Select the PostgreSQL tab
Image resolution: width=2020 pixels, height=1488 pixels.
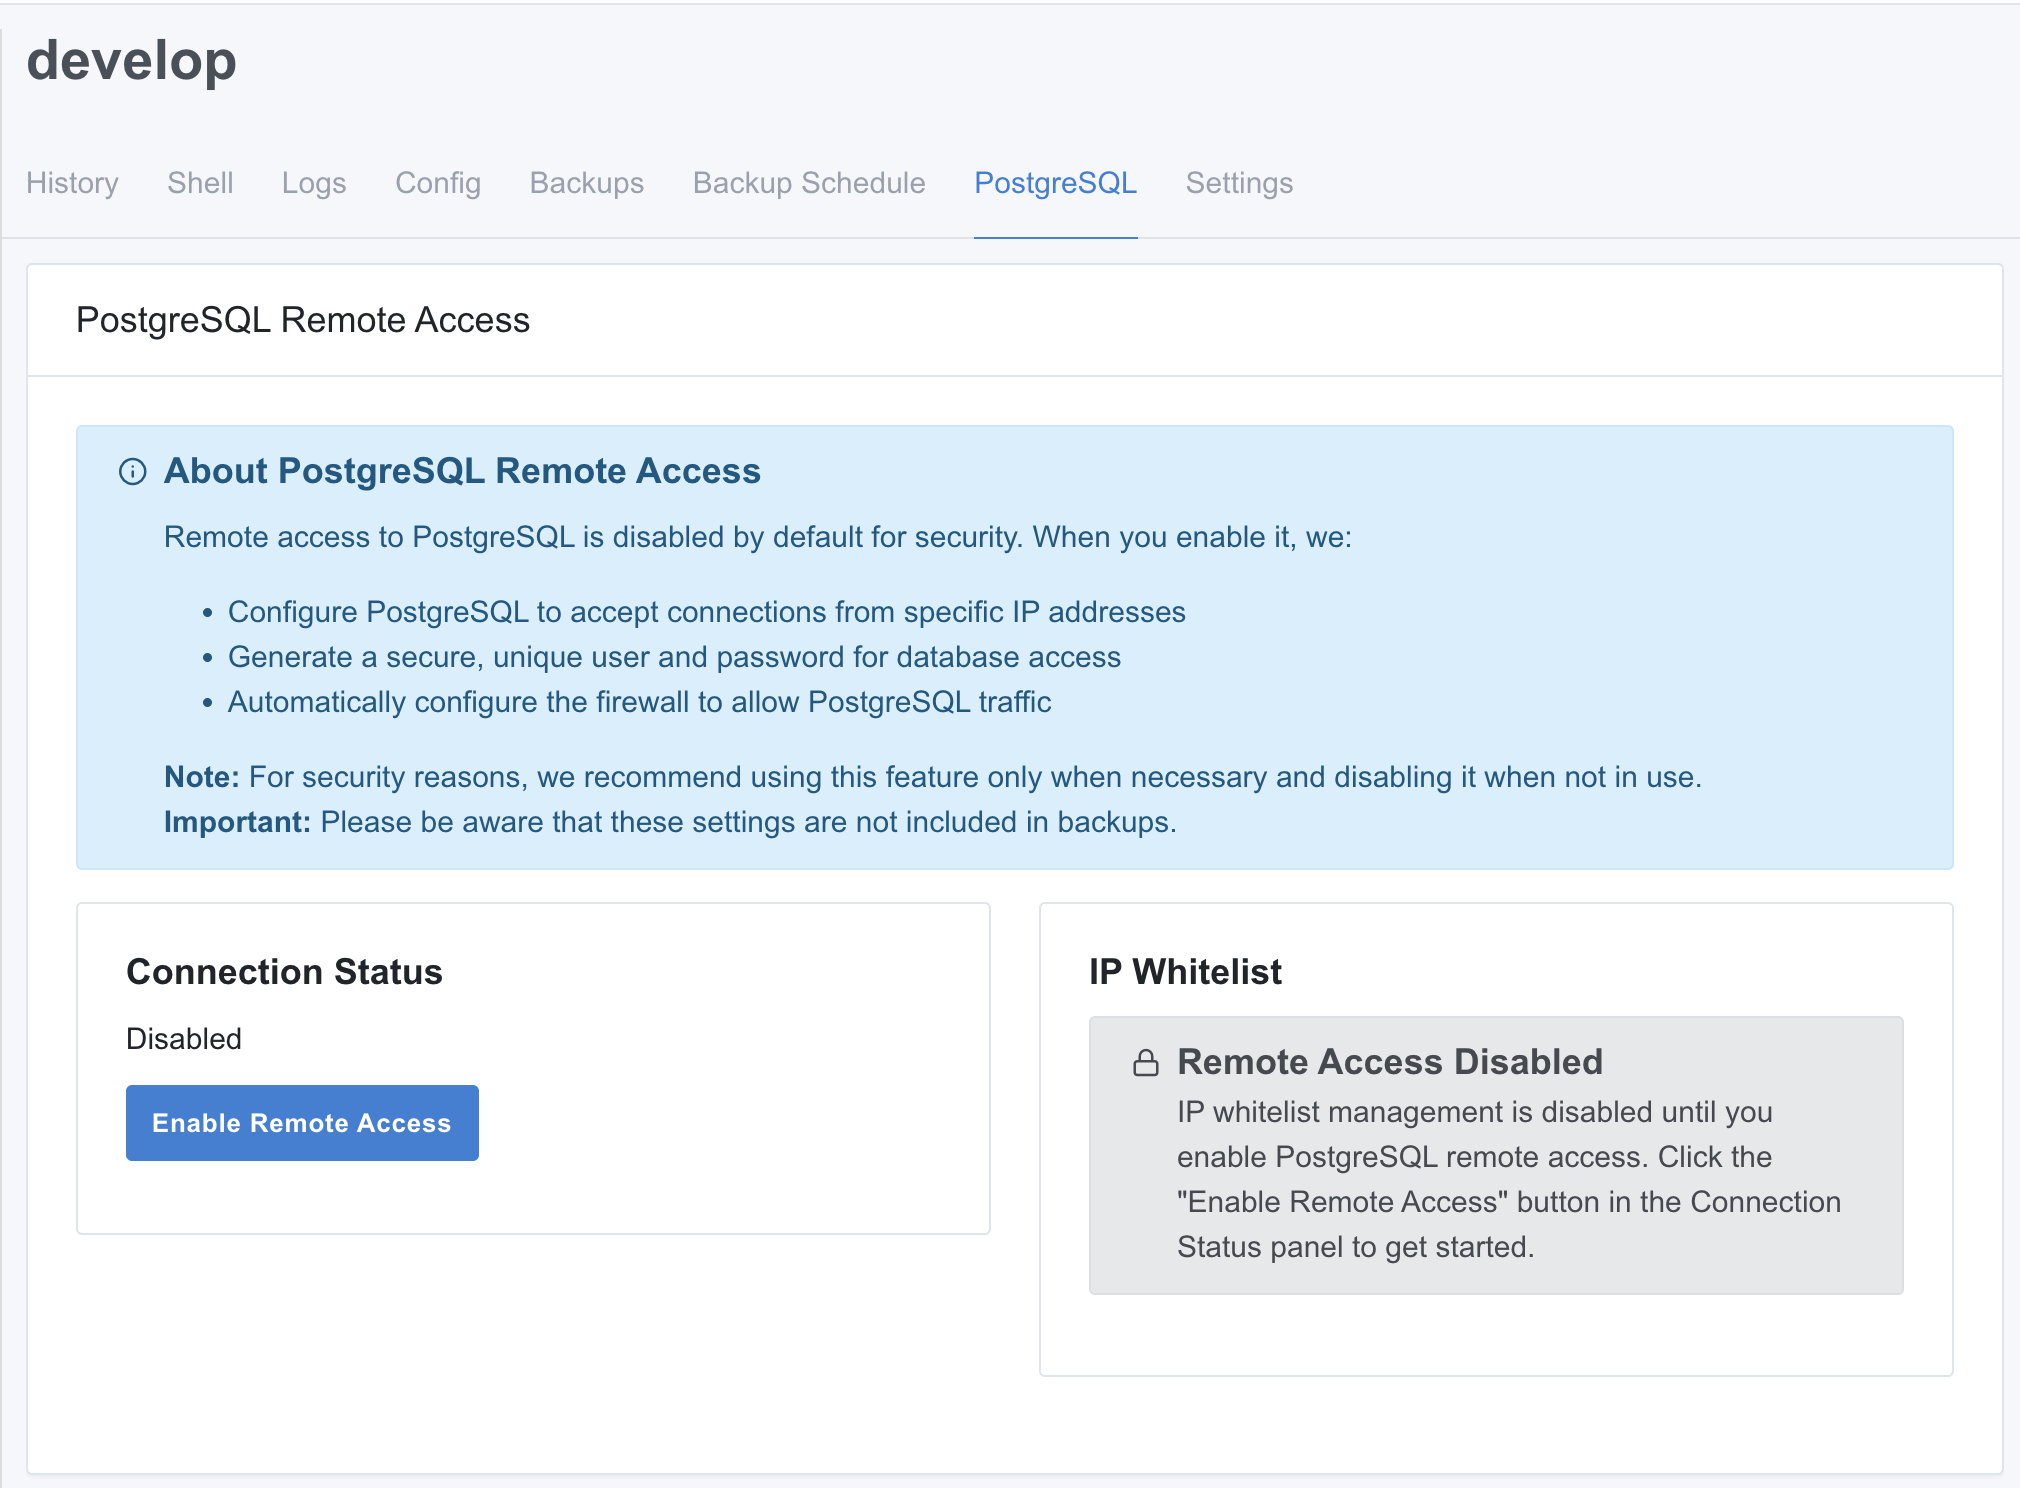pyautogui.click(x=1055, y=183)
